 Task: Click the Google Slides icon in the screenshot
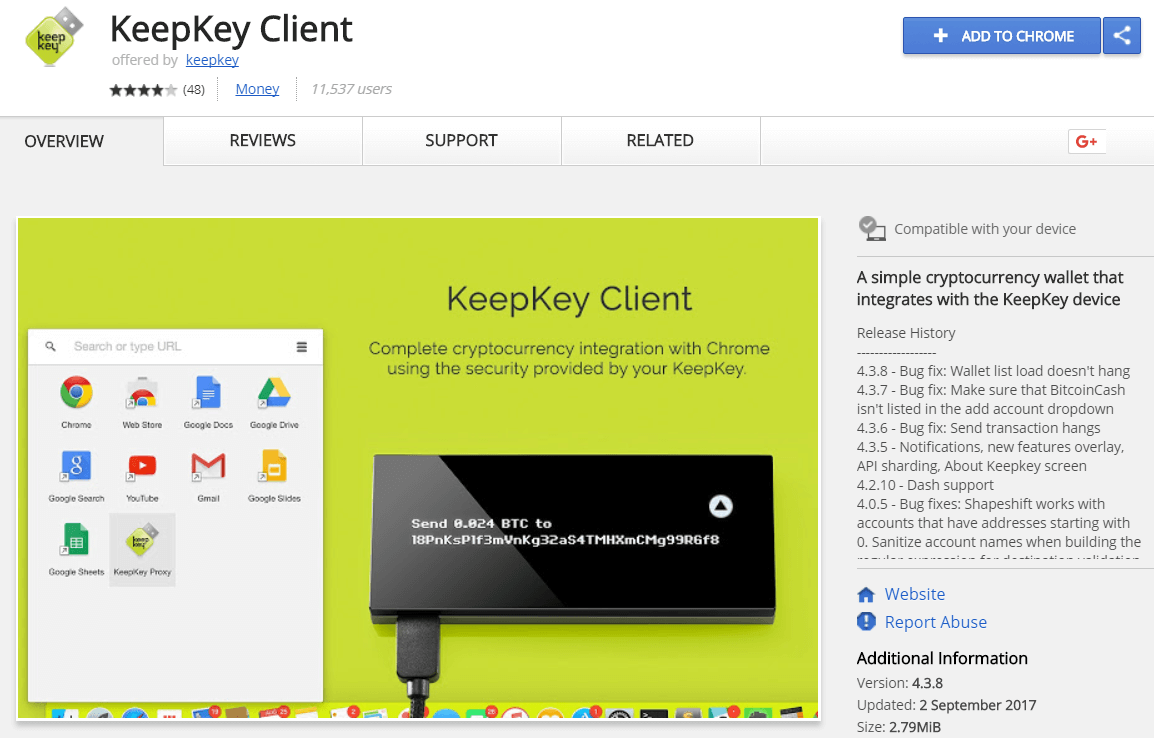(275, 466)
